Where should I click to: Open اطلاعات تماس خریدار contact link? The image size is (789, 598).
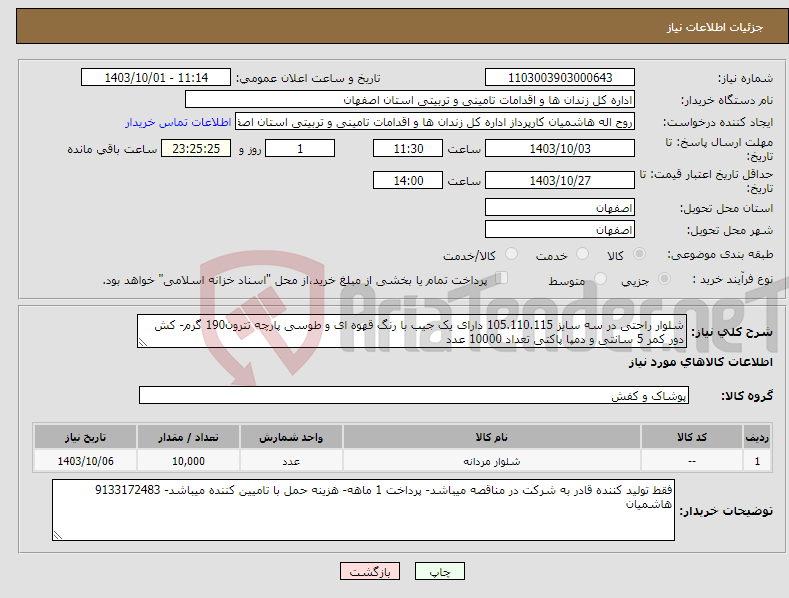coord(178,122)
